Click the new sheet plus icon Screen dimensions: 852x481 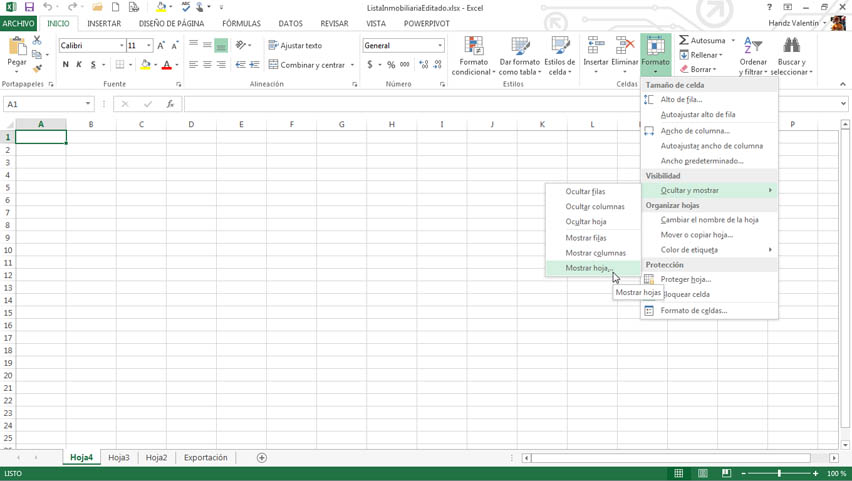pyautogui.click(x=262, y=458)
